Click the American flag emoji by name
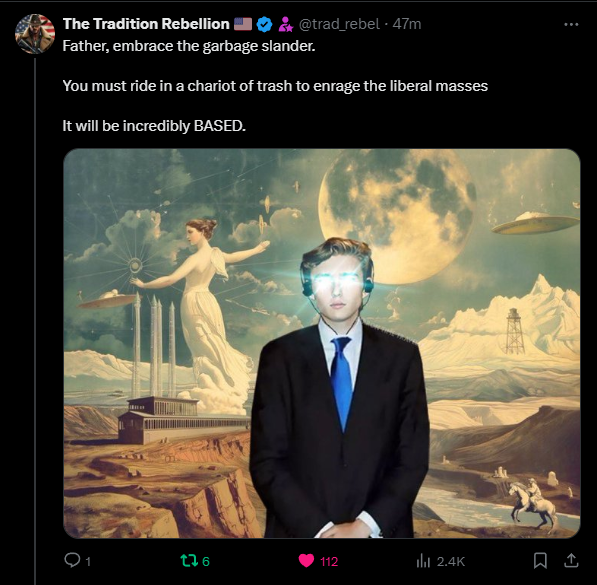The width and height of the screenshot is (597, 585). coord(243,24)
